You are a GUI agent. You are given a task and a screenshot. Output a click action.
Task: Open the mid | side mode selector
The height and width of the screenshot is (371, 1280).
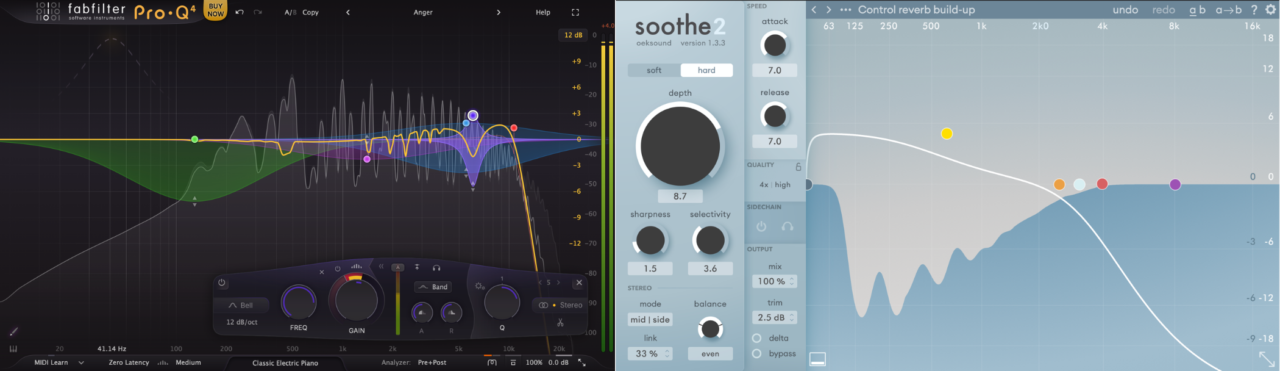coord(650,319)
